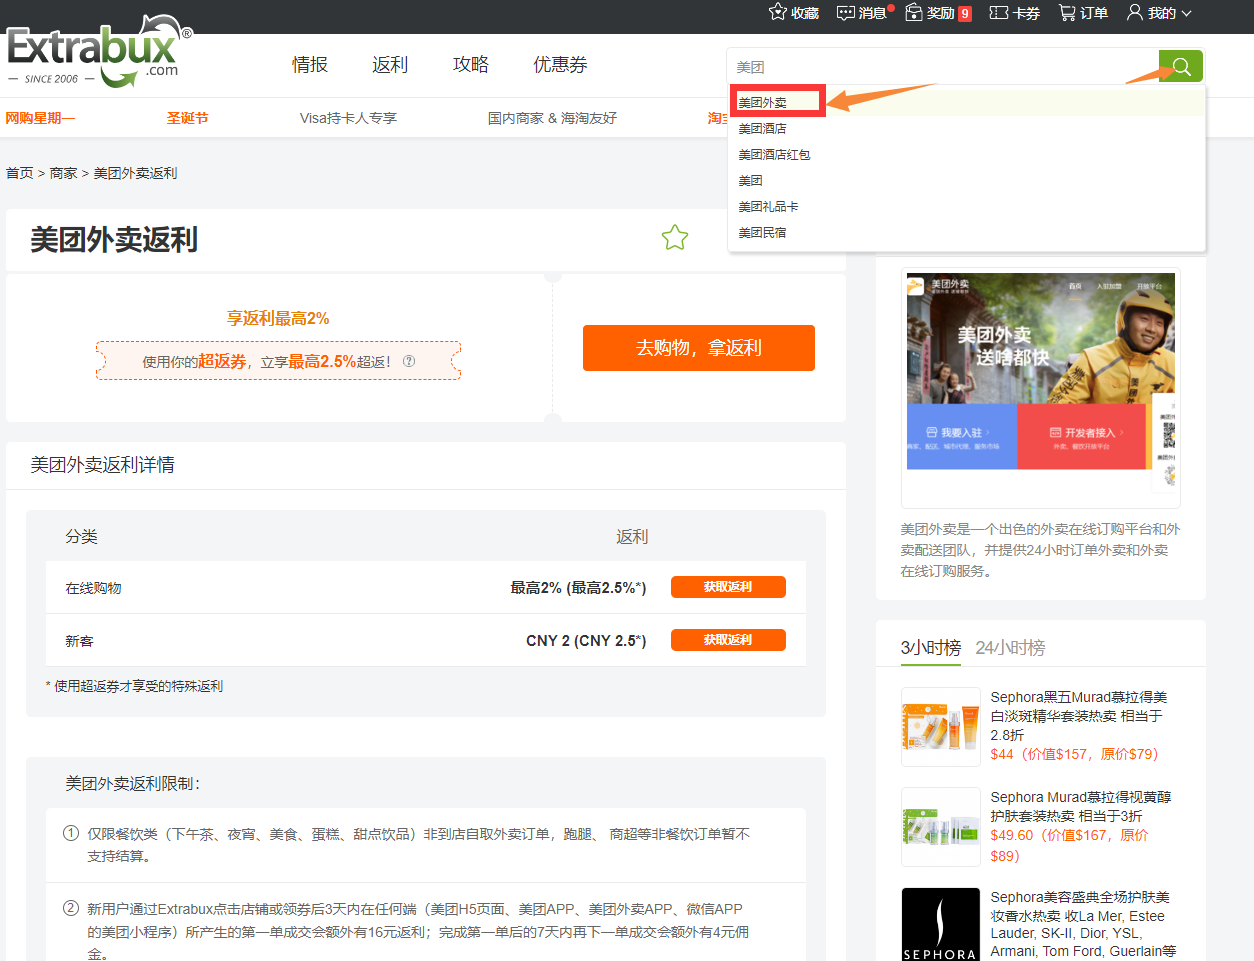Click the 收藏 star icon in the top bar

point(778,12)
